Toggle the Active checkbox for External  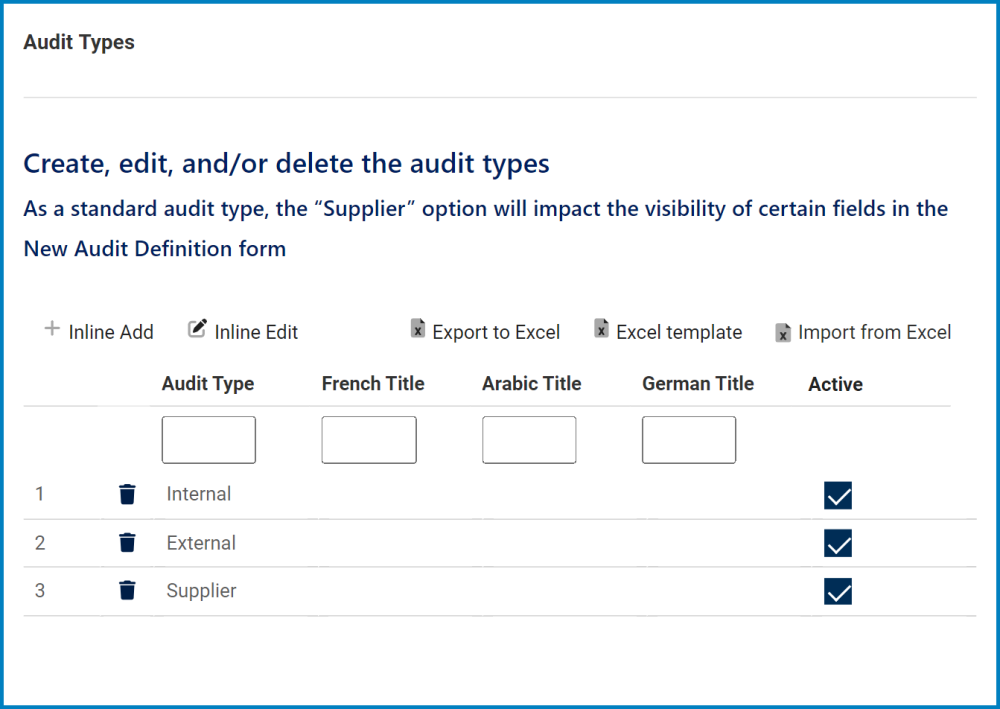(x=837, y=544)
